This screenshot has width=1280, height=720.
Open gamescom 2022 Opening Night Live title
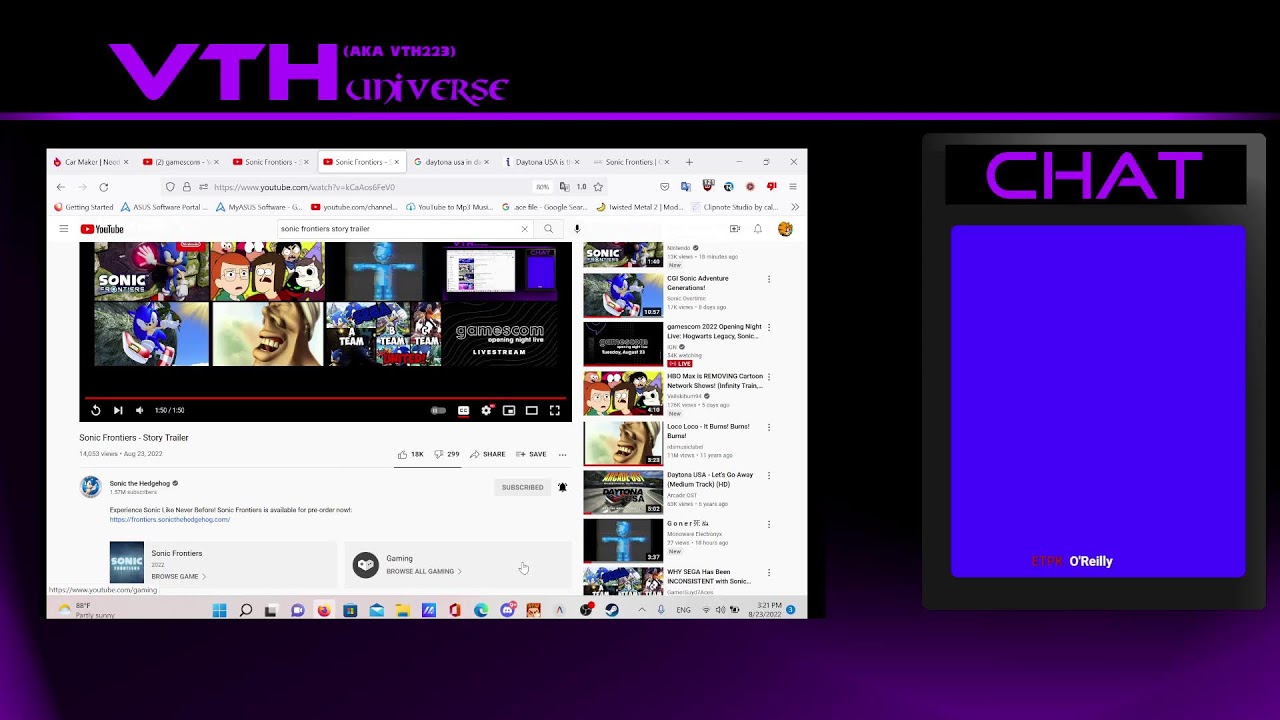(714, 331)
